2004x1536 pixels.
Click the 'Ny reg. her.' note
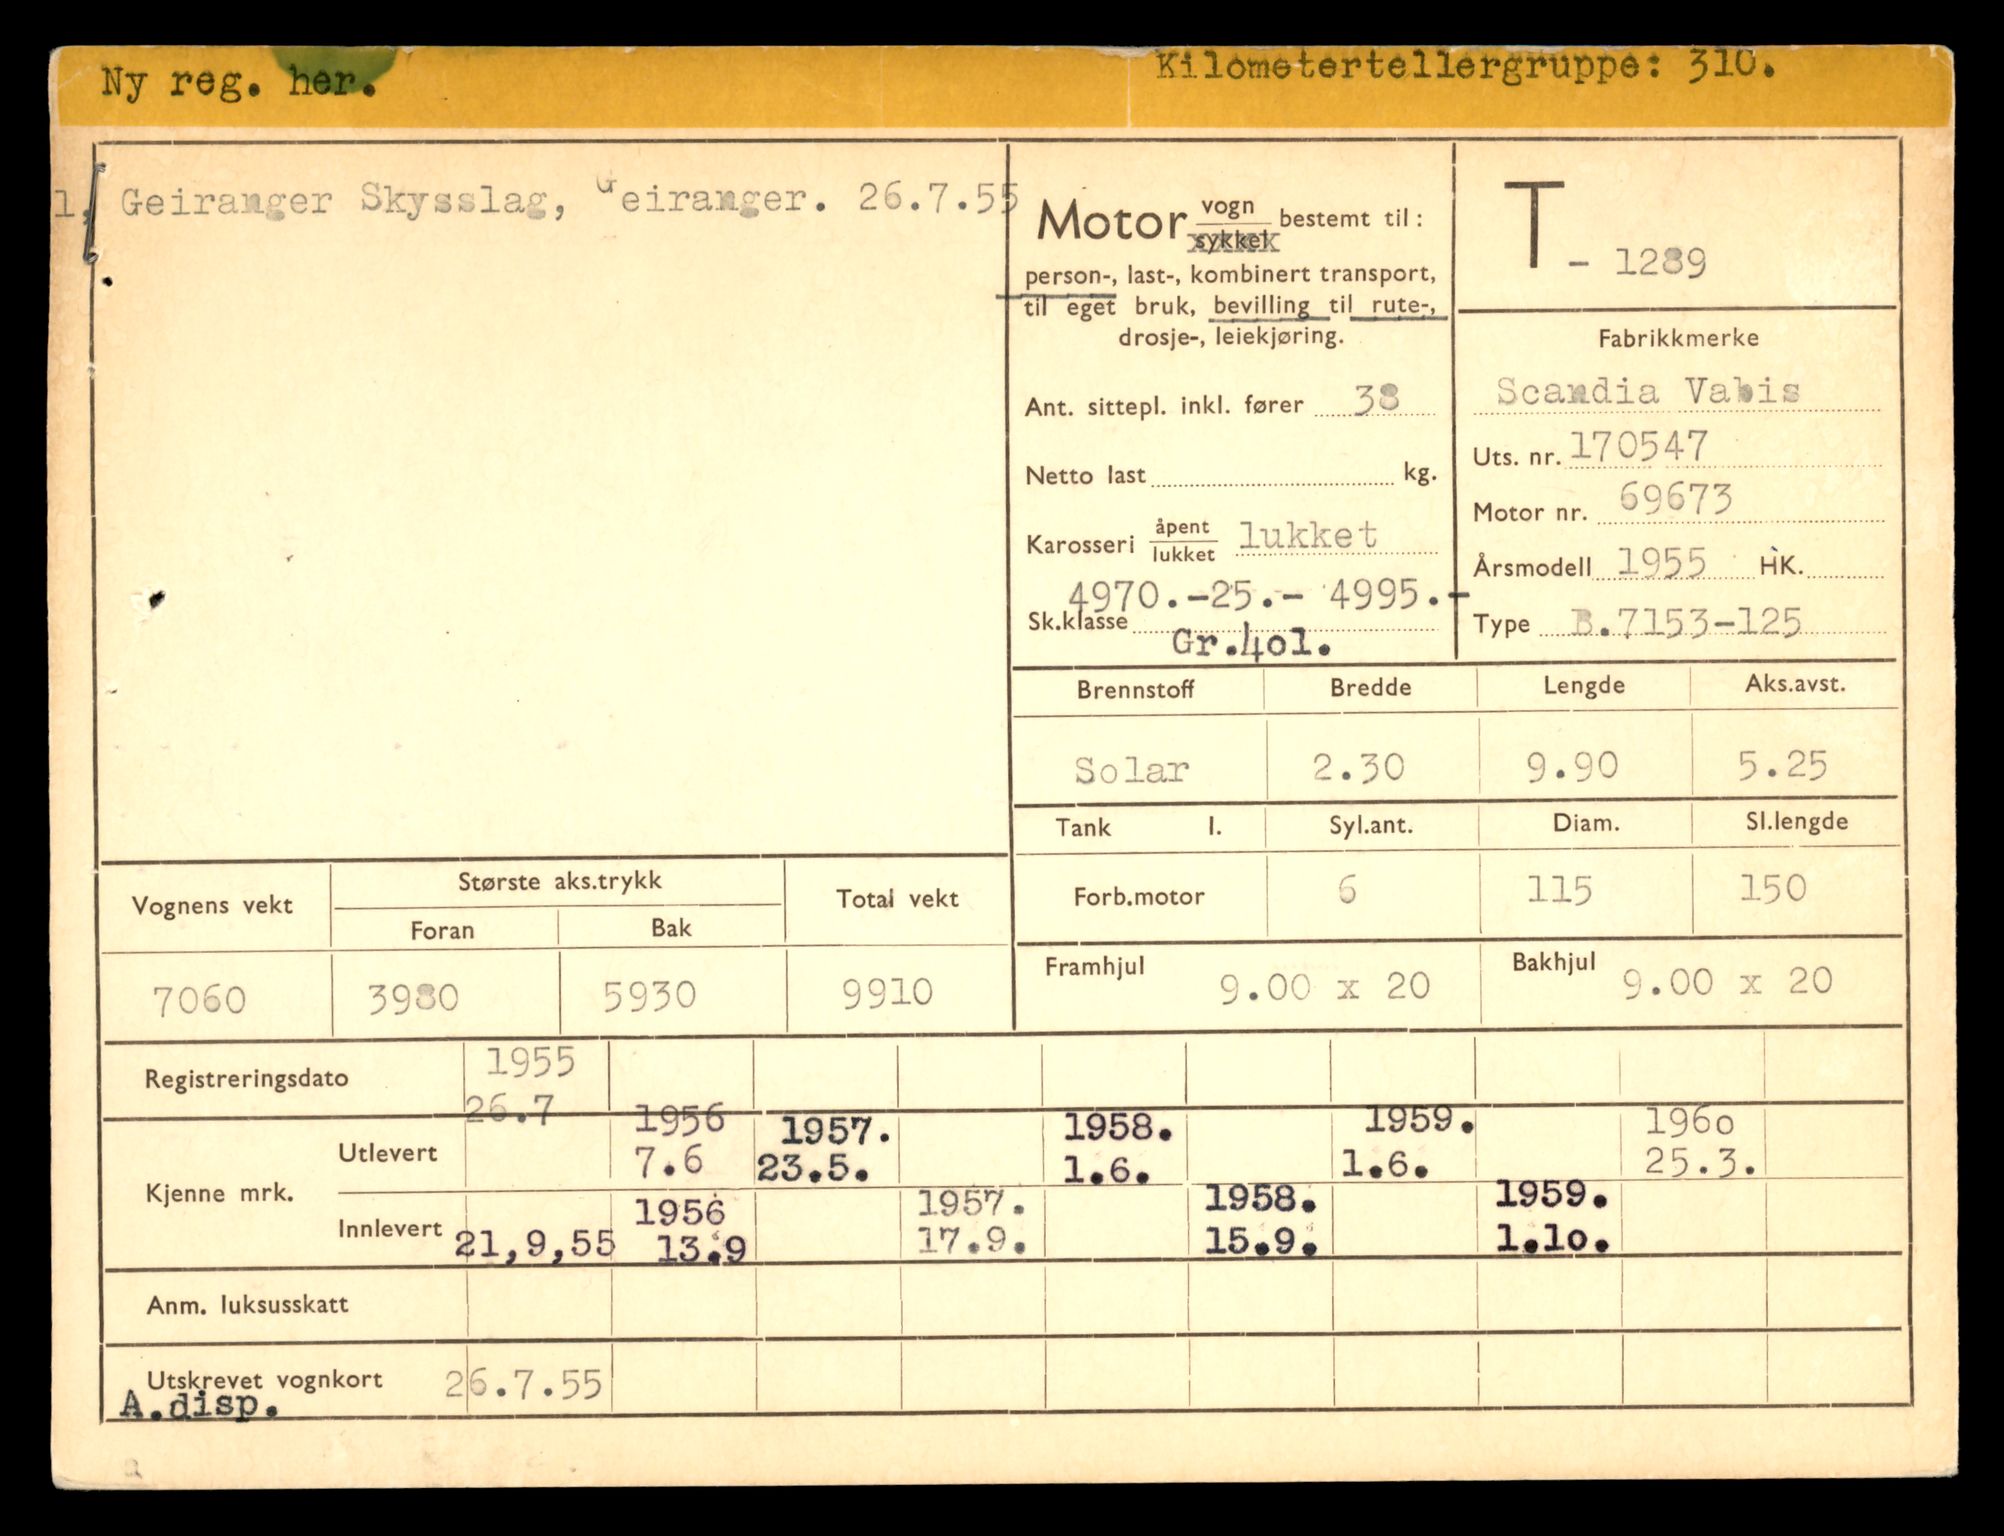(x=238, y=81)
